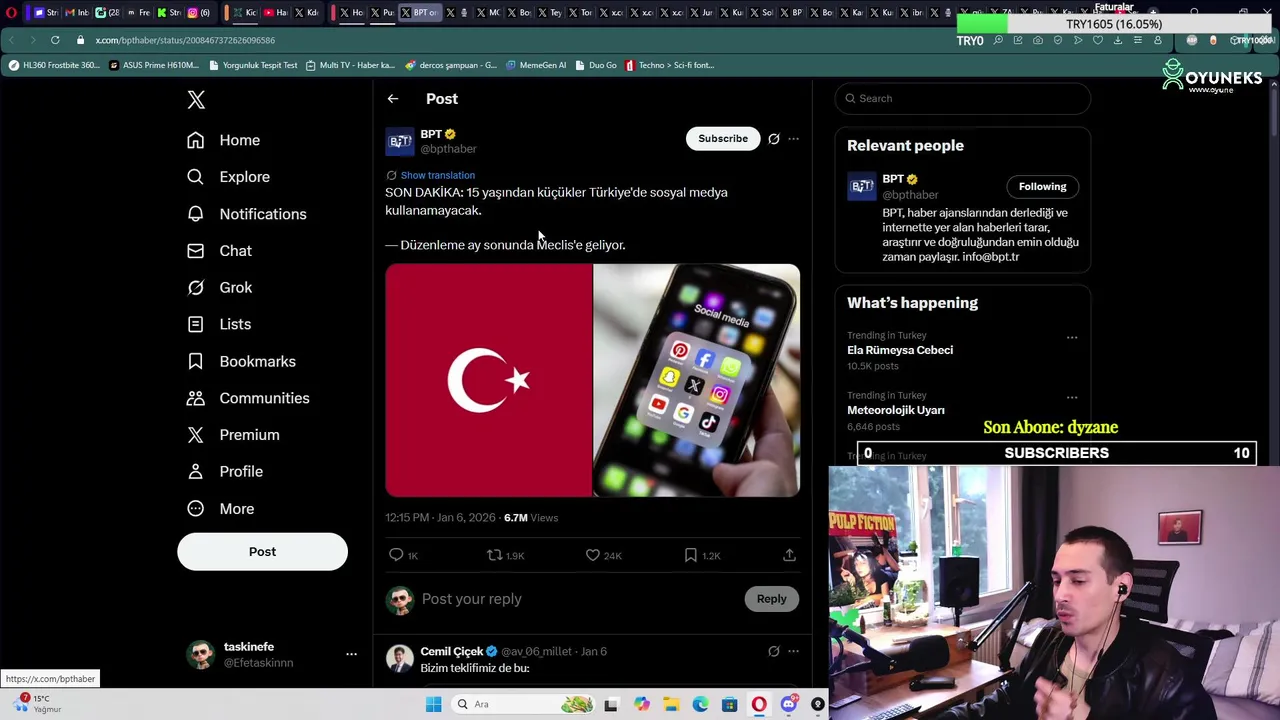Open Microsoft Edge from the taskbar
Image resolution: width=1280 pixels, height=720 pixels.
[x=700, y=705]
